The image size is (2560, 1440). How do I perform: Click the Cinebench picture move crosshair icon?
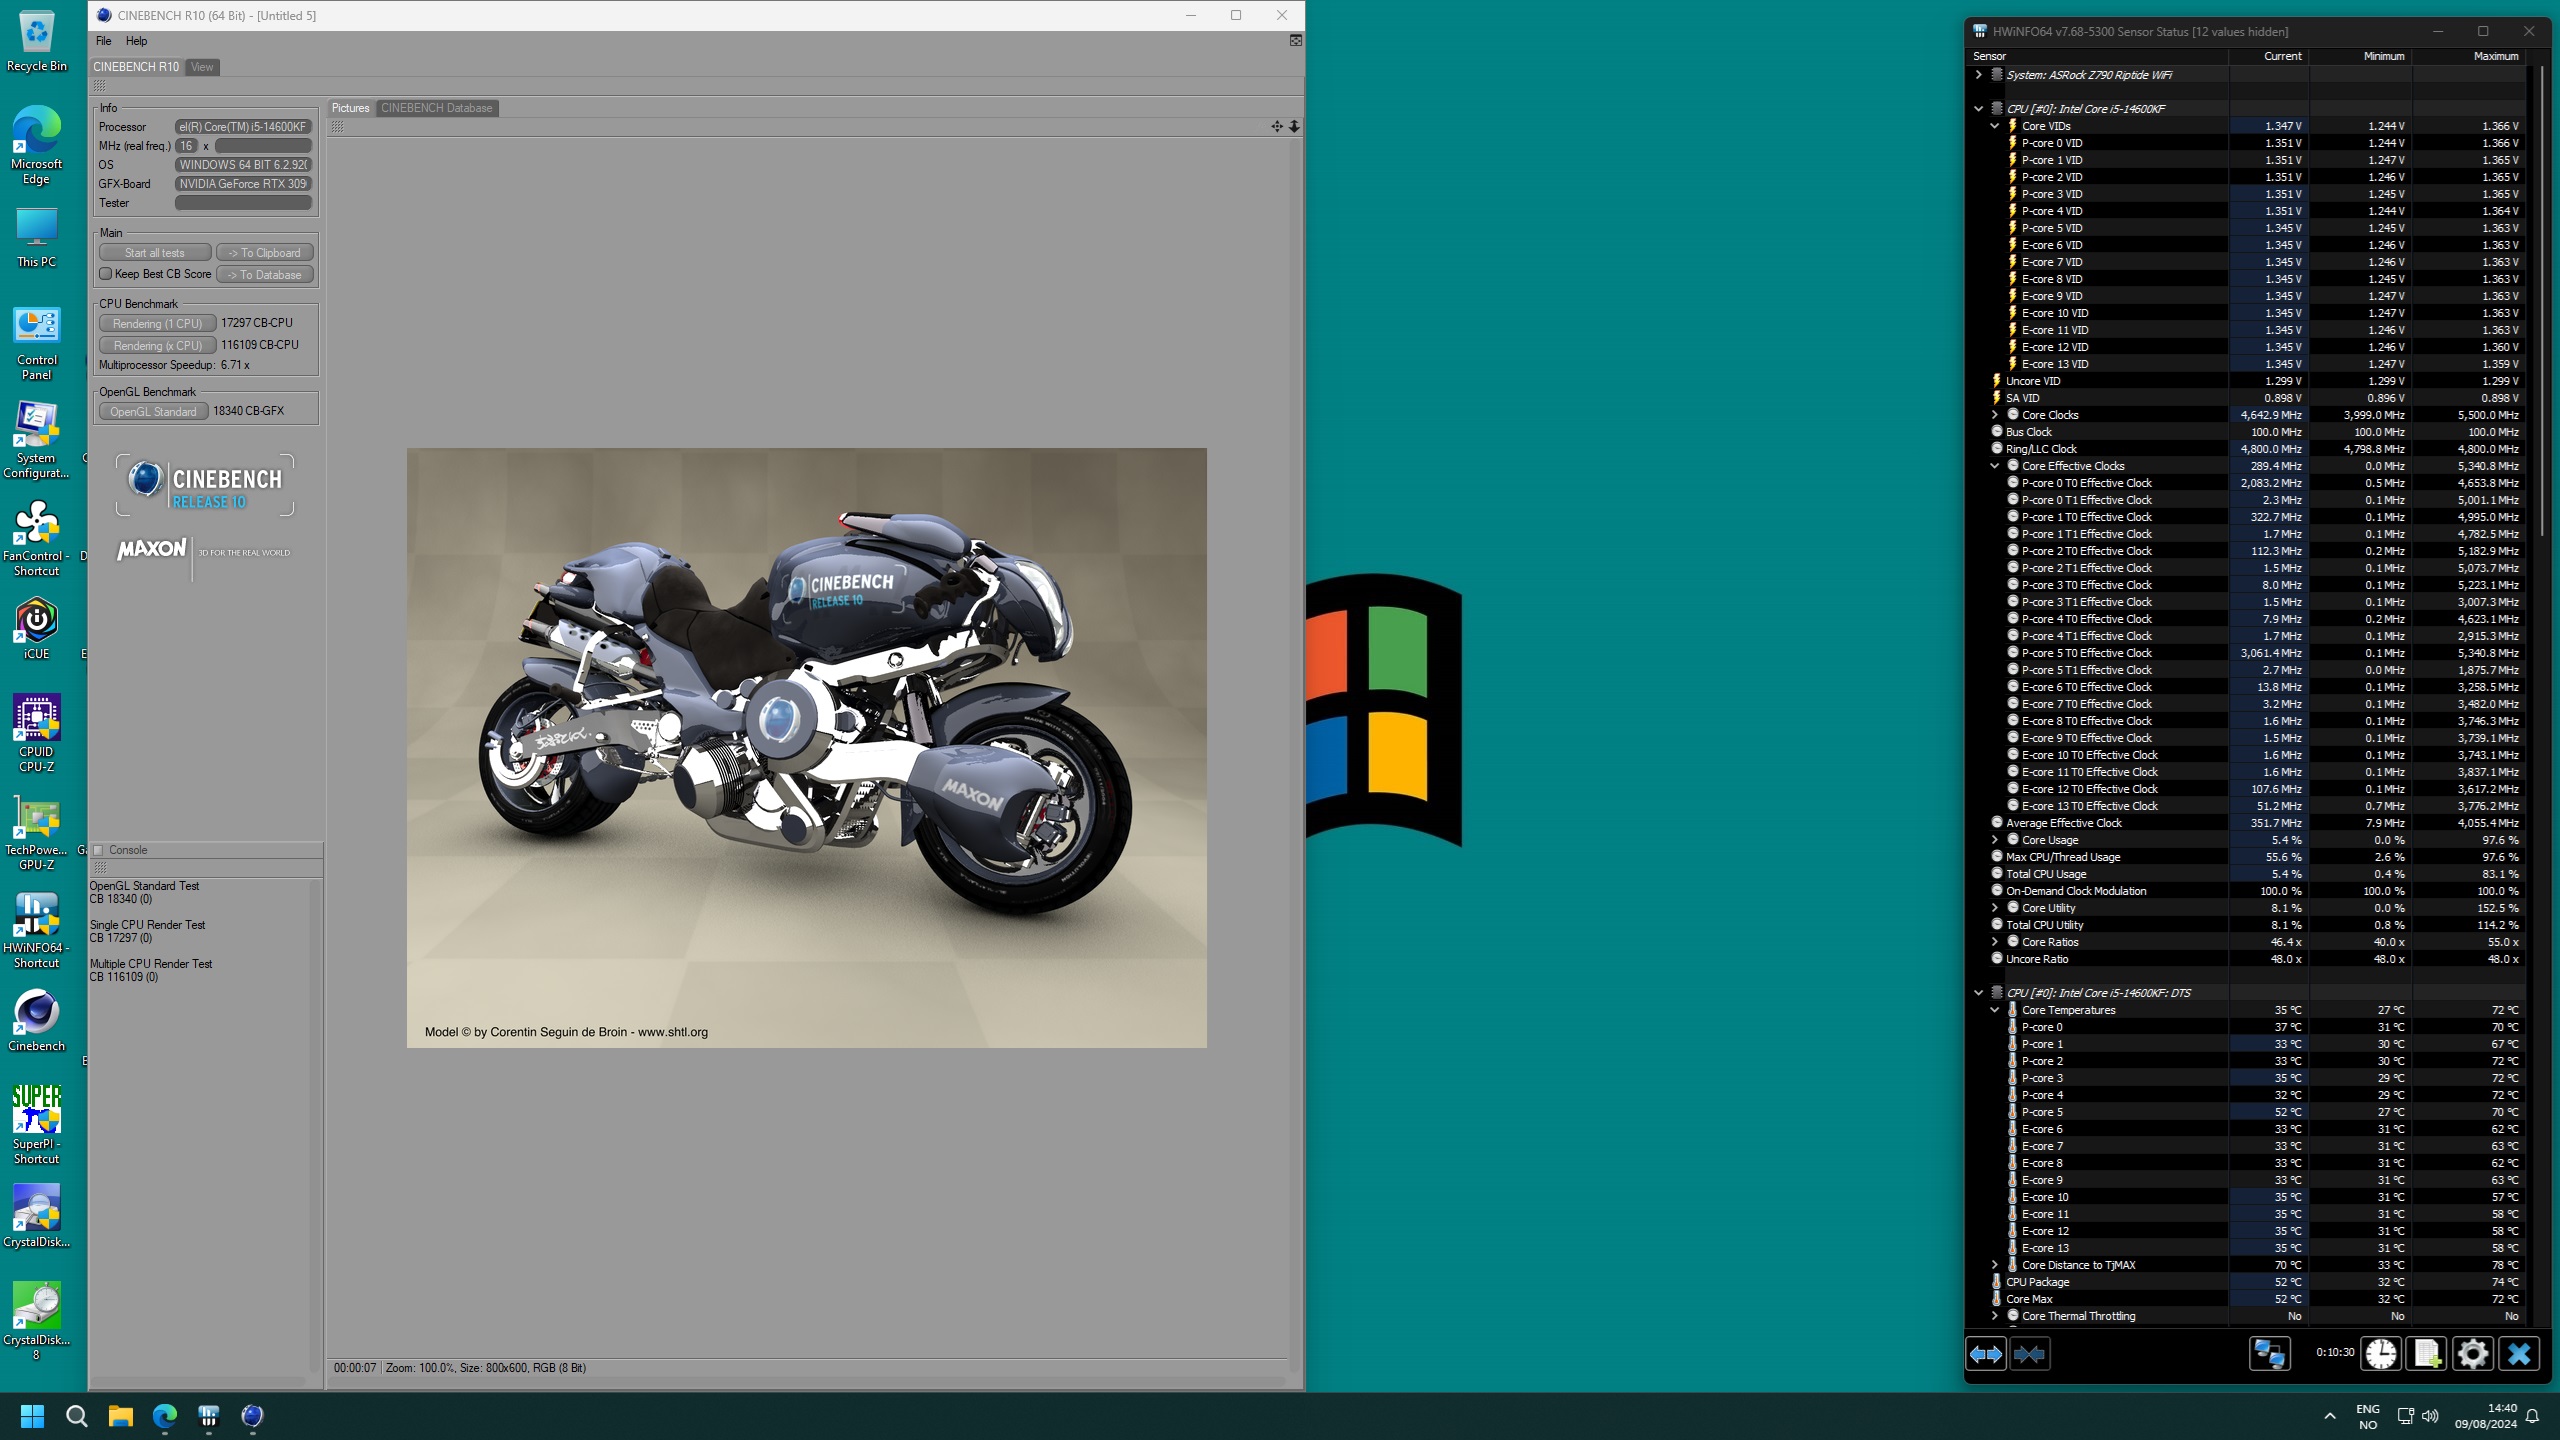coord(1277,126)
